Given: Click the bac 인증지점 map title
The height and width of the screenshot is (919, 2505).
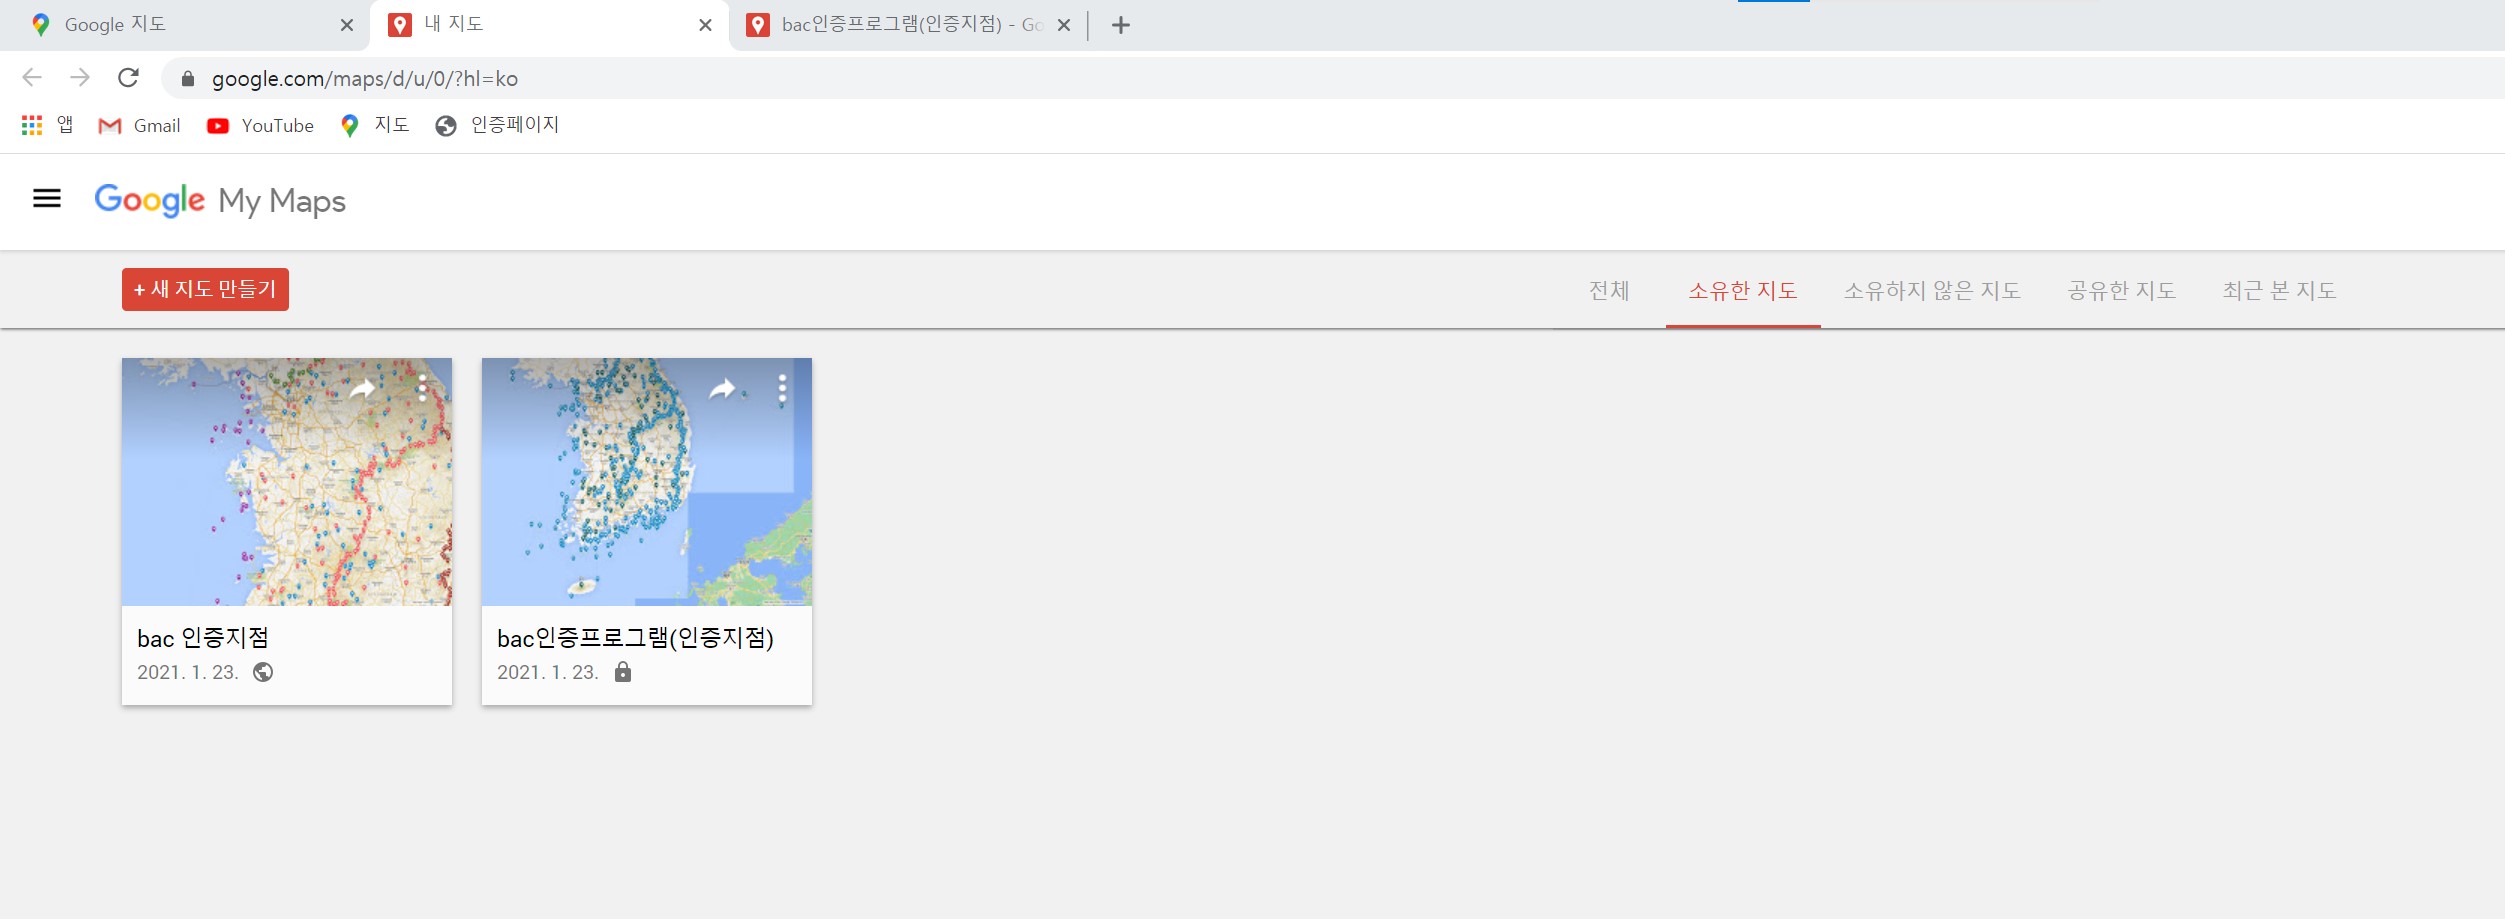Looking at the screenshot, I should click(203, 638).
